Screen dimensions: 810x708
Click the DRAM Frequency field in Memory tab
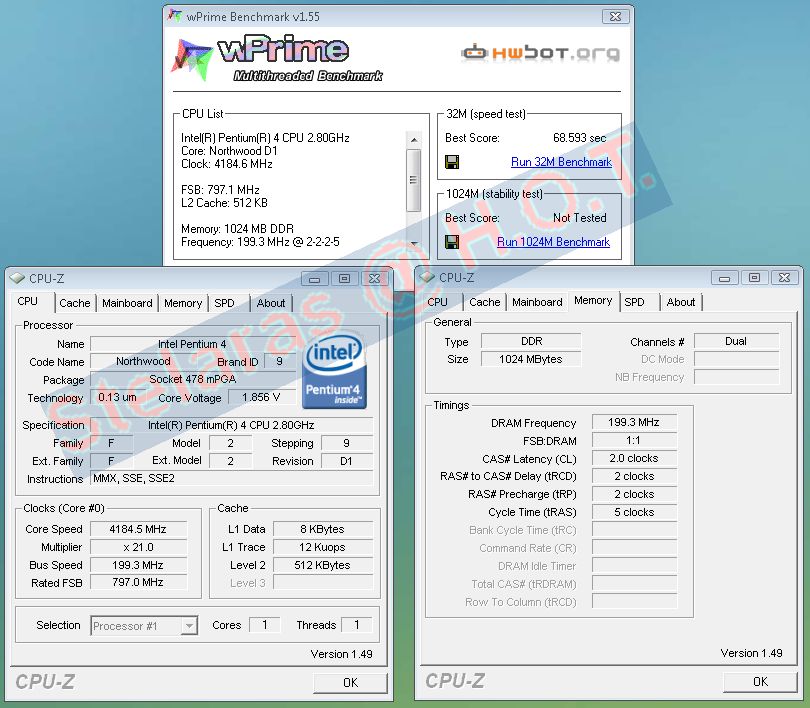(x=634, y=422)
